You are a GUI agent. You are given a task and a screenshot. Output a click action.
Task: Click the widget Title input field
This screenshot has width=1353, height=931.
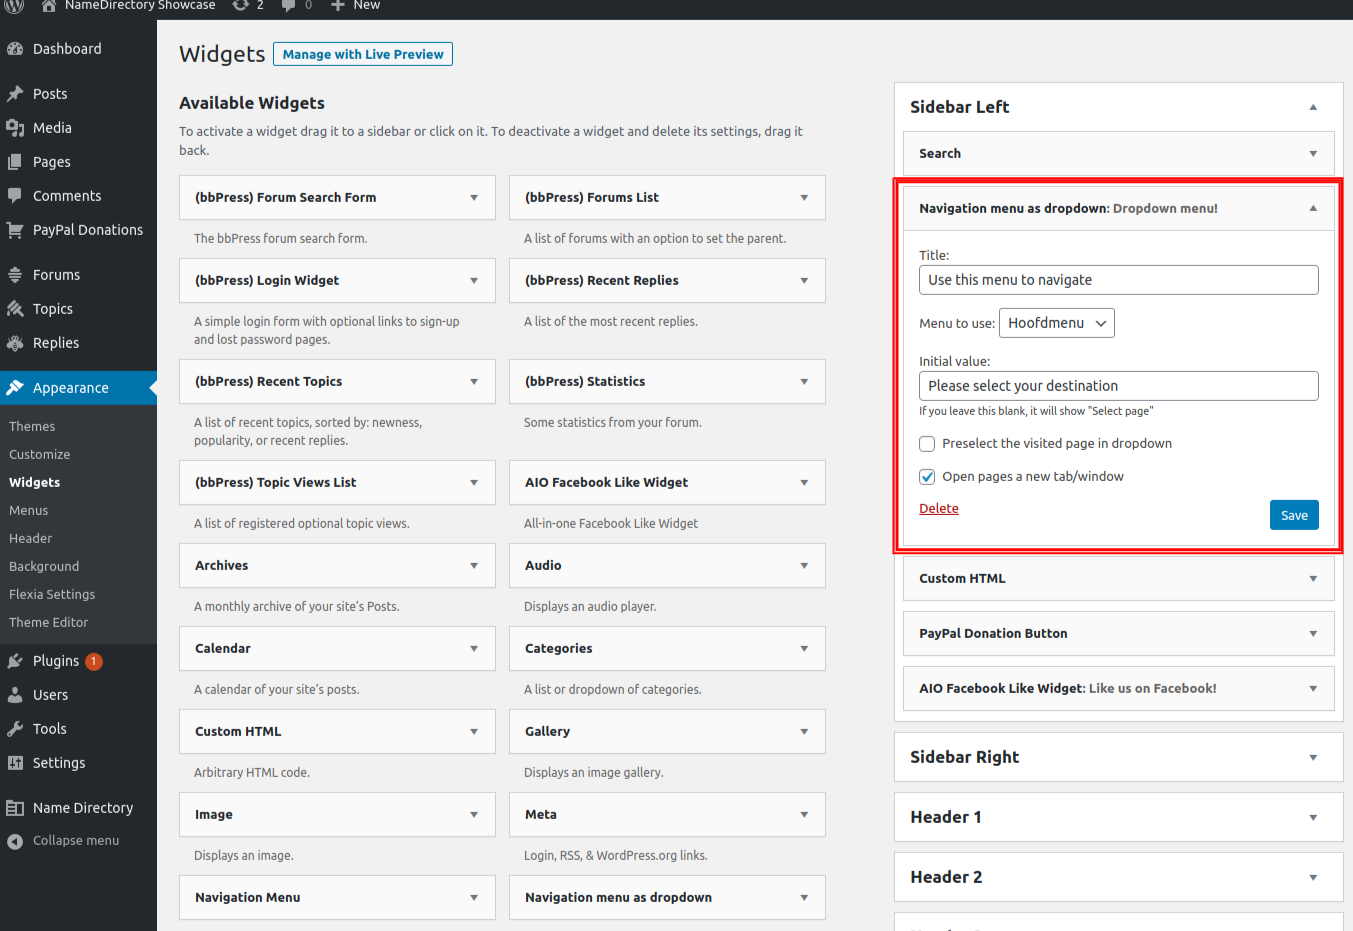(1118, 280)
